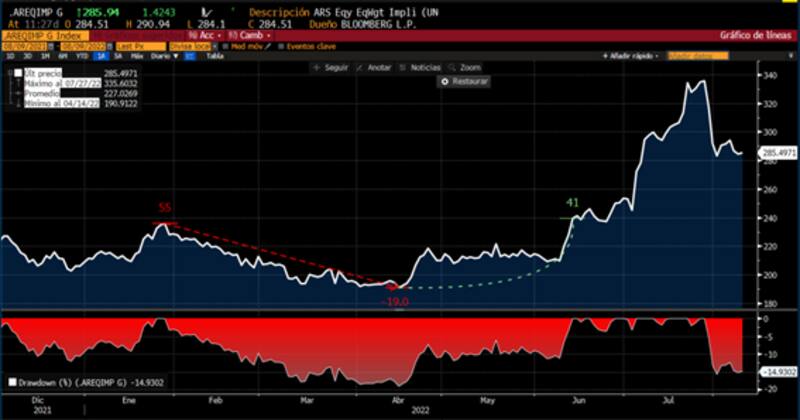This screenshot has height=420, width=800.
Task: Enable the Eventos clave checkbox
Action: click(x=279, y=46)
